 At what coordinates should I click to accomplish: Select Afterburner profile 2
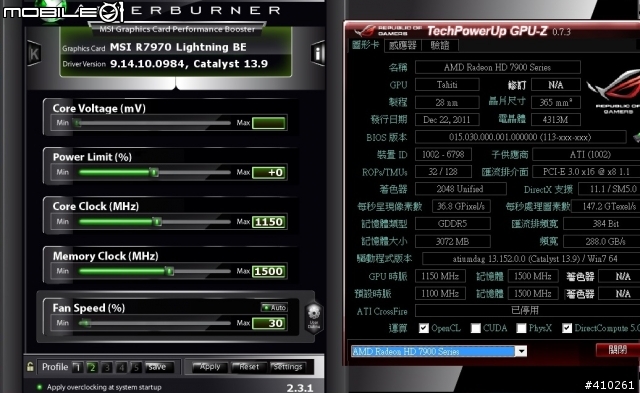[92, 367]
